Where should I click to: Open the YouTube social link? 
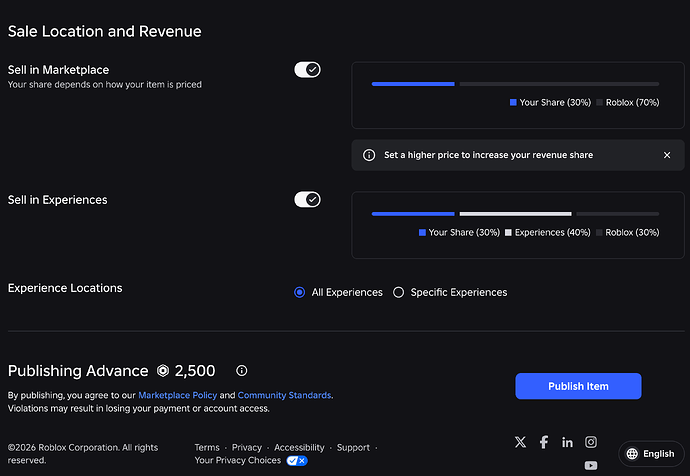click(x=591, y=465)
